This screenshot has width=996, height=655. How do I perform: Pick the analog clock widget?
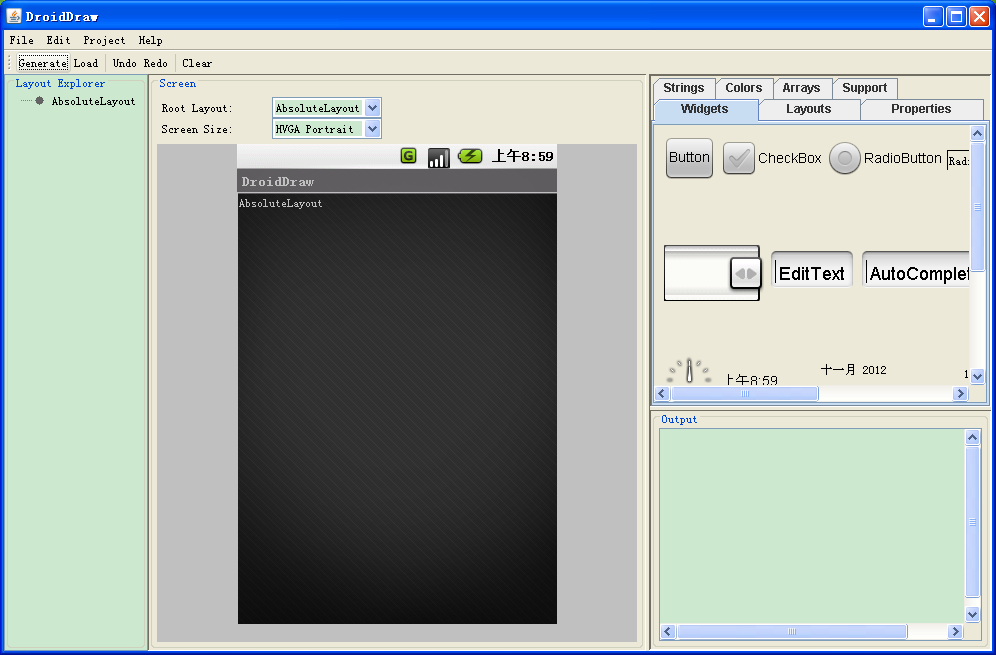(689, 371)
